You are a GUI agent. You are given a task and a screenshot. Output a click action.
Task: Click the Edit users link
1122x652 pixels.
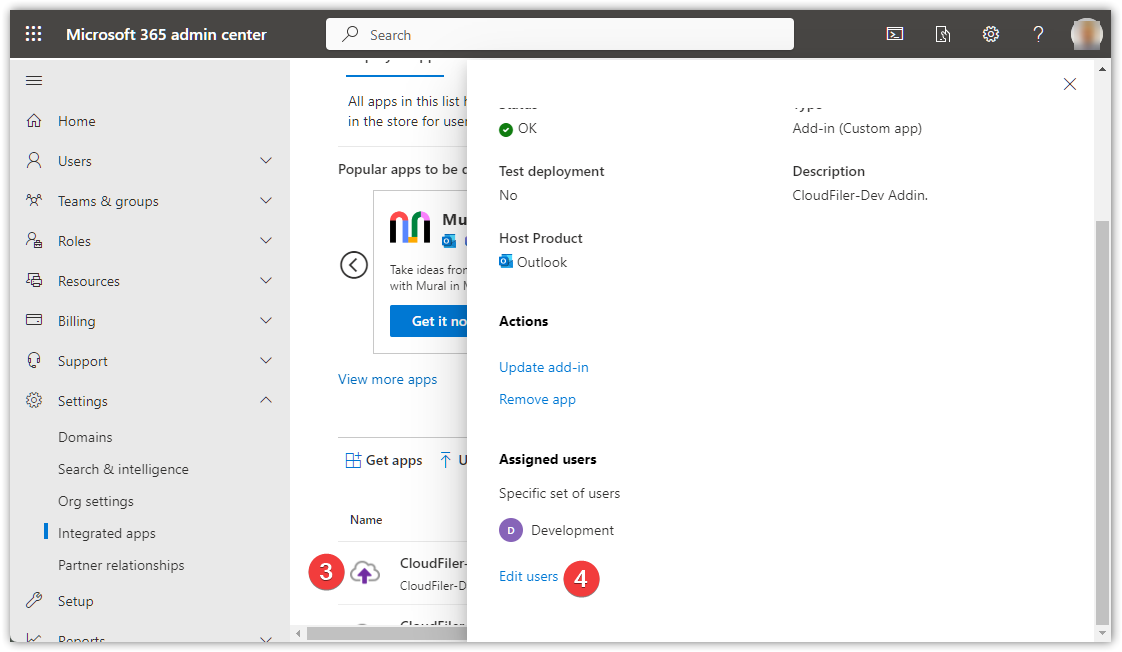(528, 576)
